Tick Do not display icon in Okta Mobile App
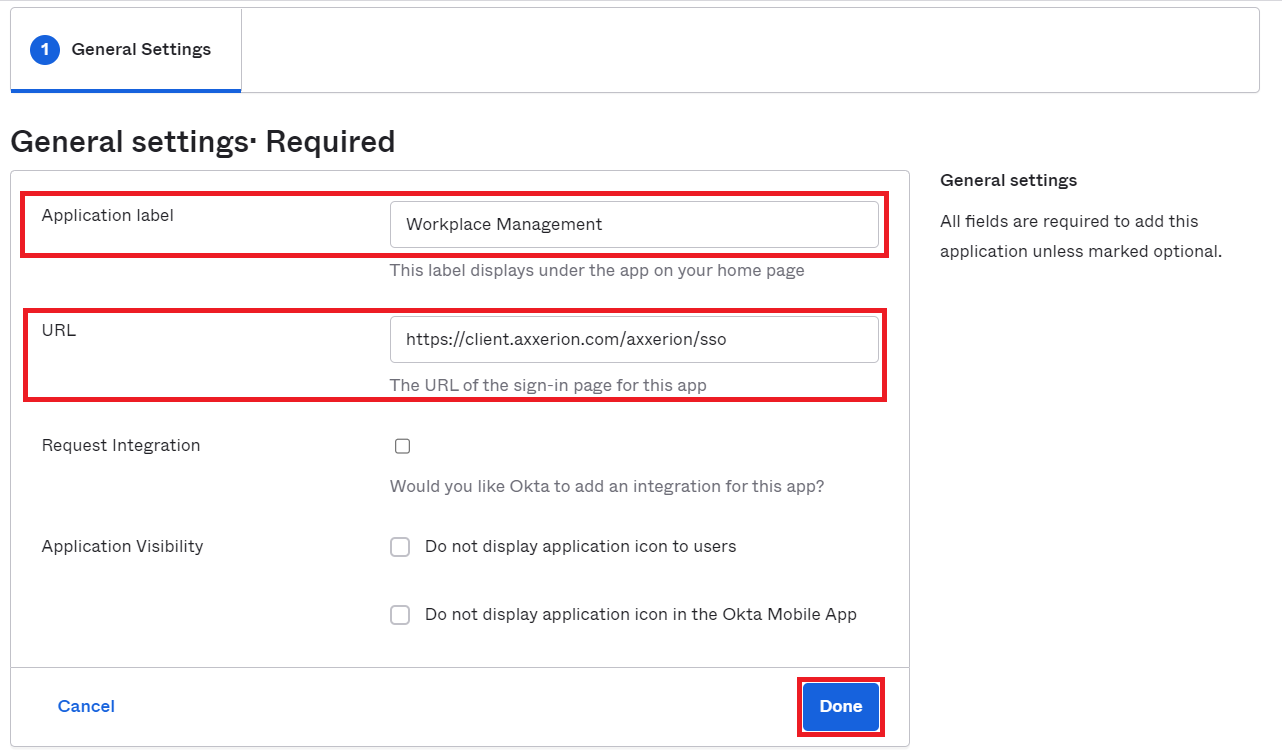1282x756 pixels. coord(400,615)
